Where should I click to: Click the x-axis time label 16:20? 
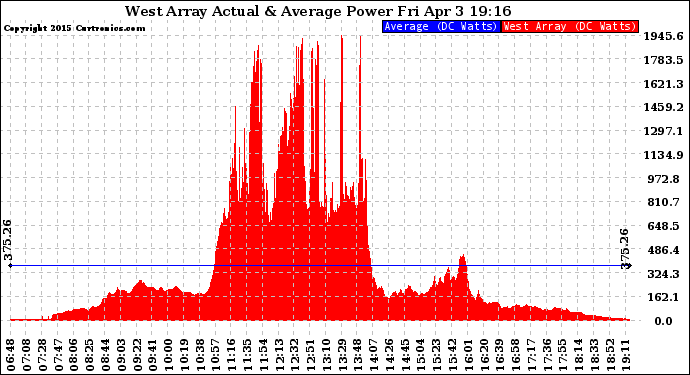coord(484,355)
